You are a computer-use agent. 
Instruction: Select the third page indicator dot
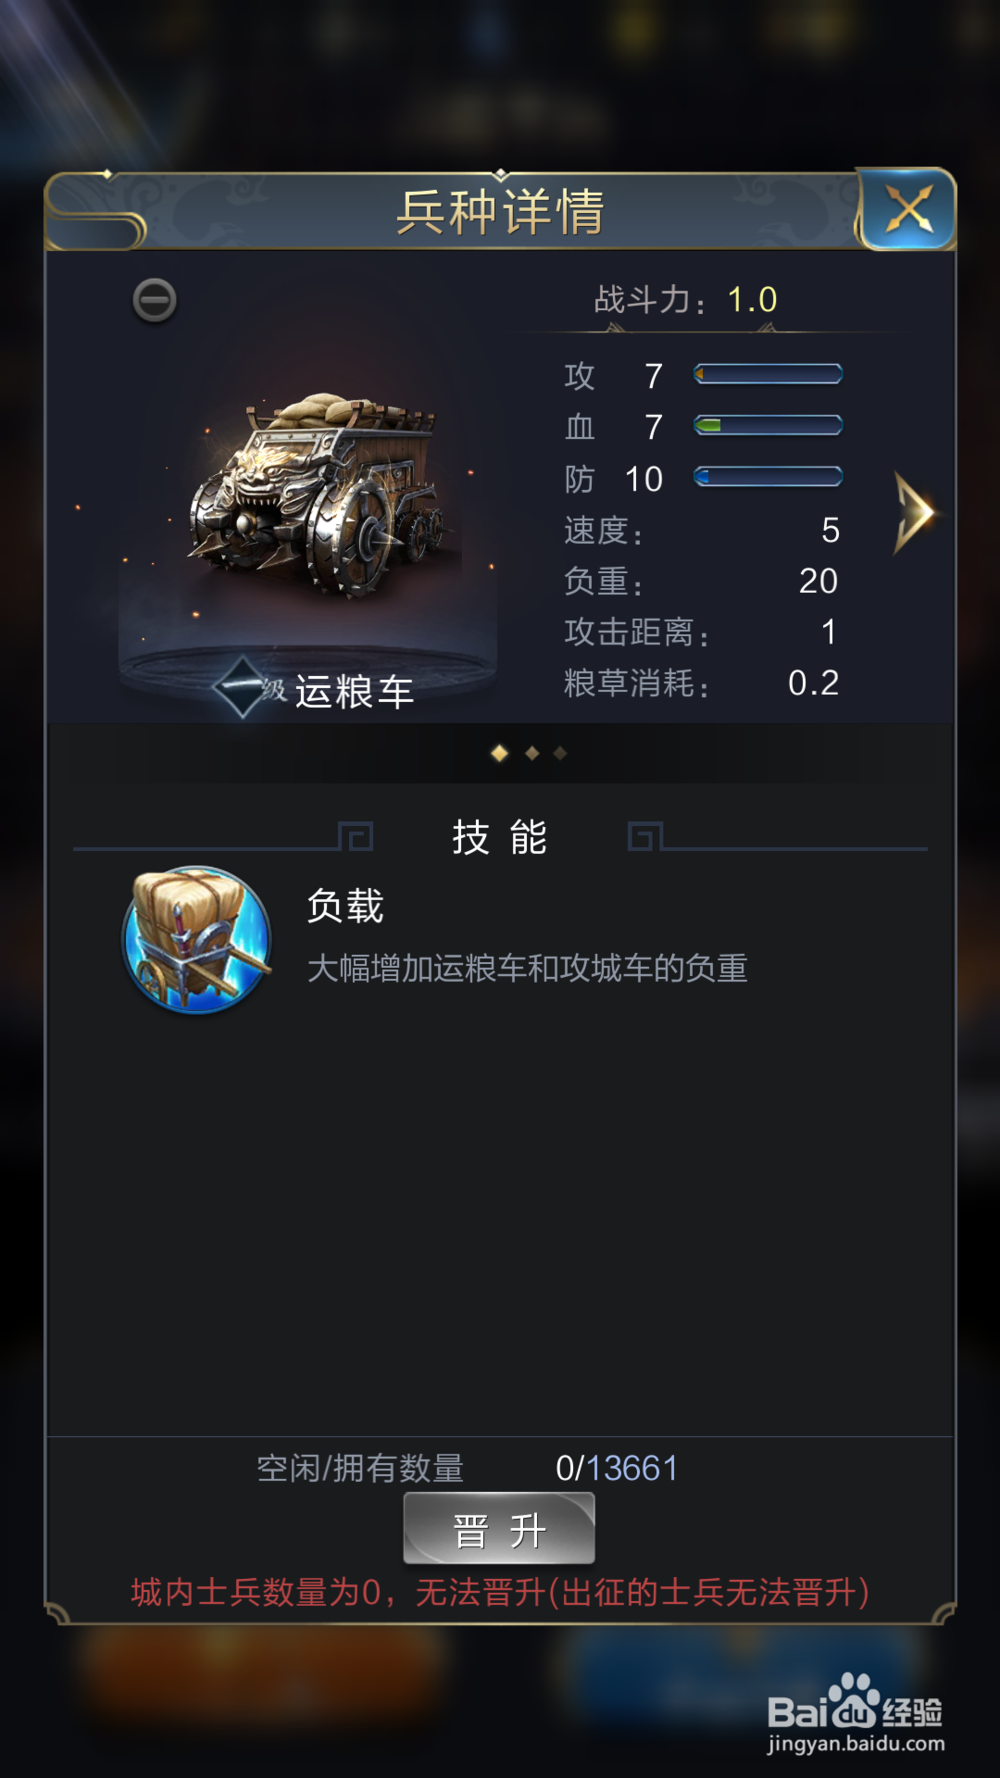coord(560,753)
